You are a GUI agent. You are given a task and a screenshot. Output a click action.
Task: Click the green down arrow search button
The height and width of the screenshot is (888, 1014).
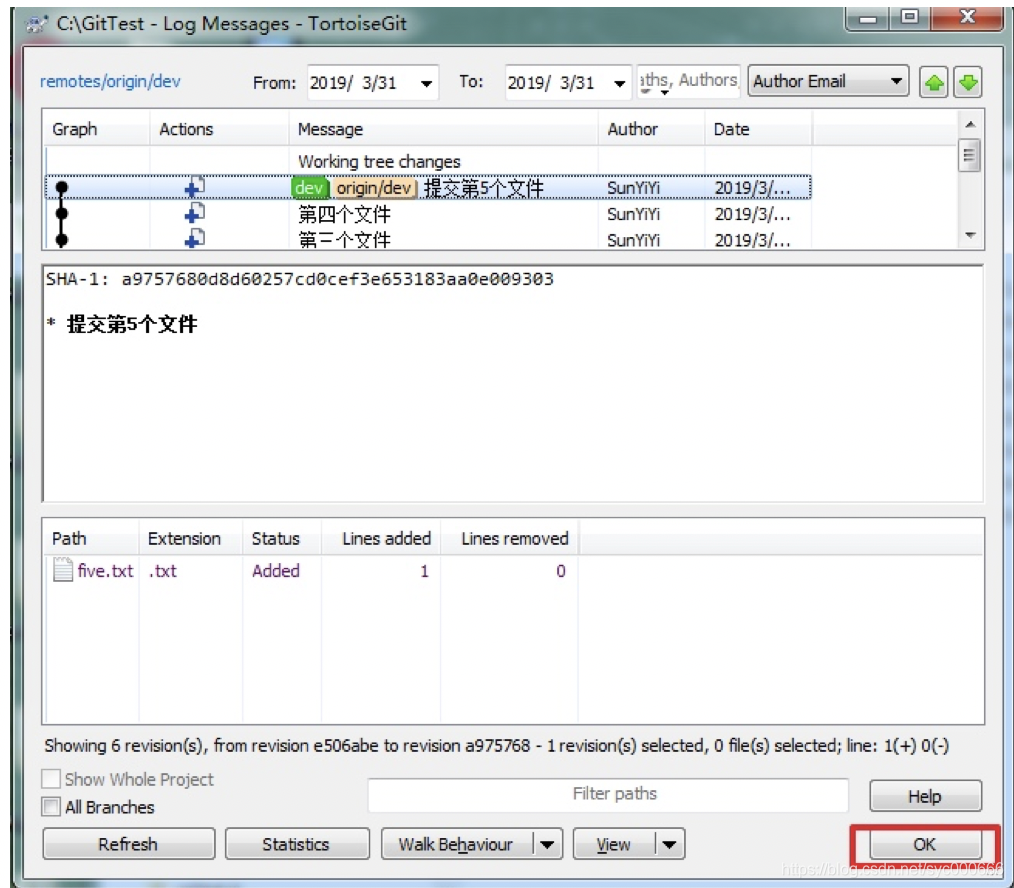click(x=967, y=82)
